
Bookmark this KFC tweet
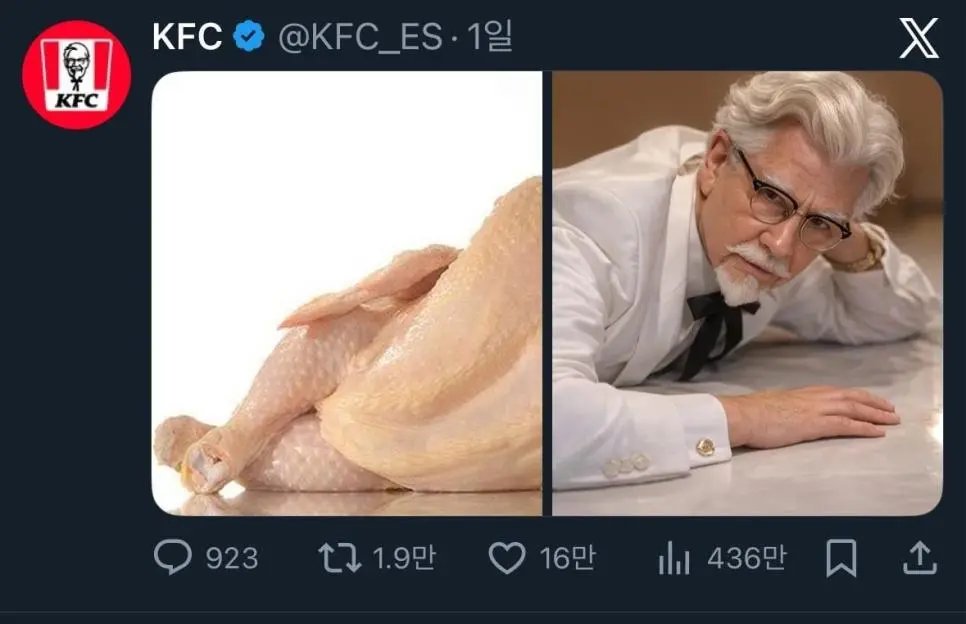pyautogui.click(x=841, y=558)
